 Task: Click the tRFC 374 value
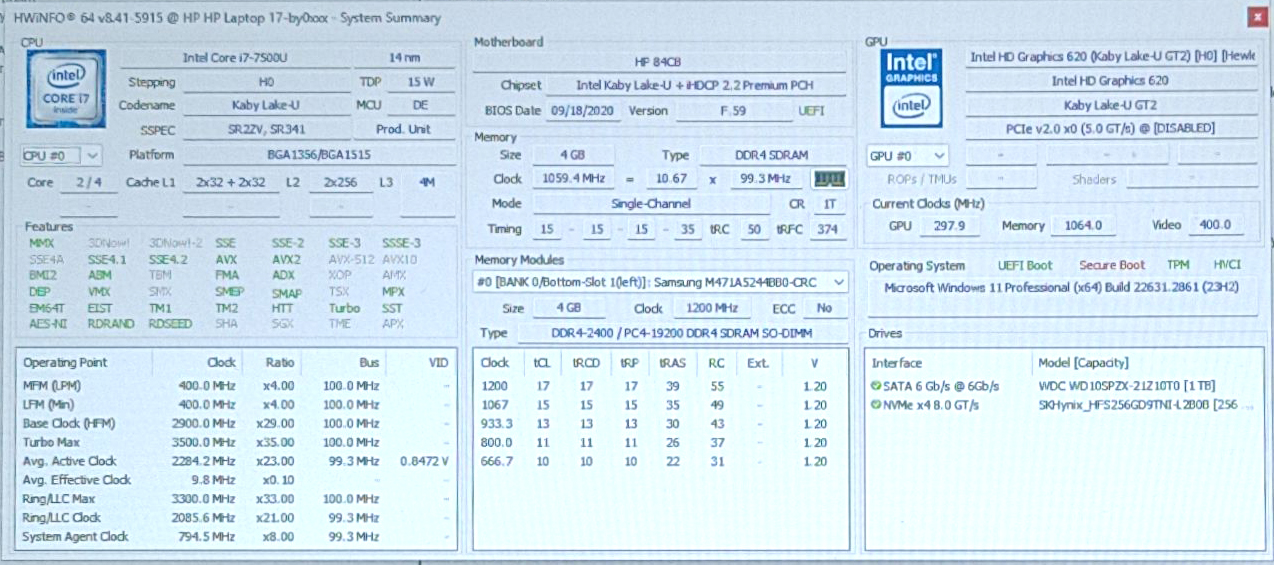[827, 229]
